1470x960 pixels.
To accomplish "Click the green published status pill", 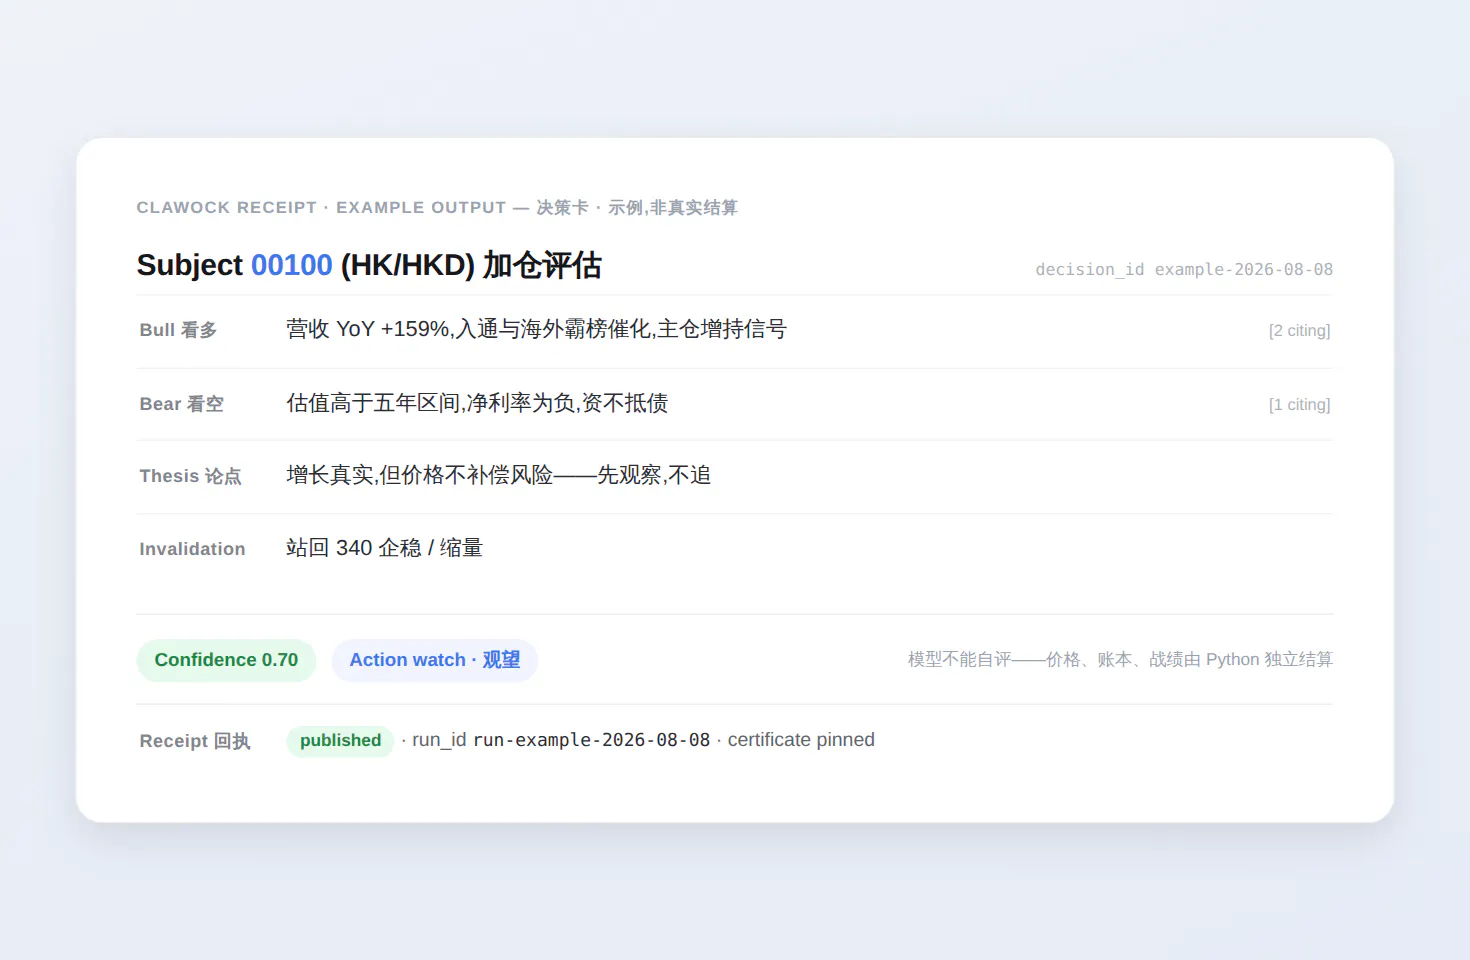I will point(340,741).
